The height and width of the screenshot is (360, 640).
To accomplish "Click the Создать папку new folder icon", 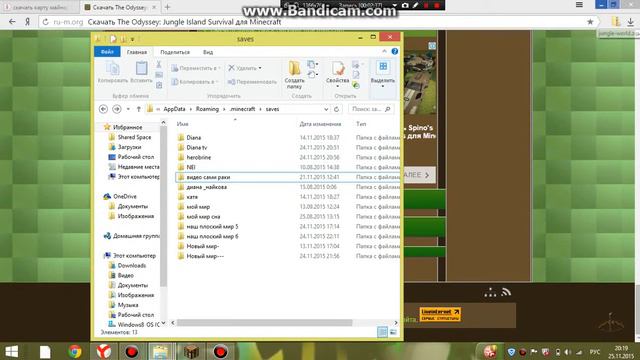I will [x=294, y=74].
